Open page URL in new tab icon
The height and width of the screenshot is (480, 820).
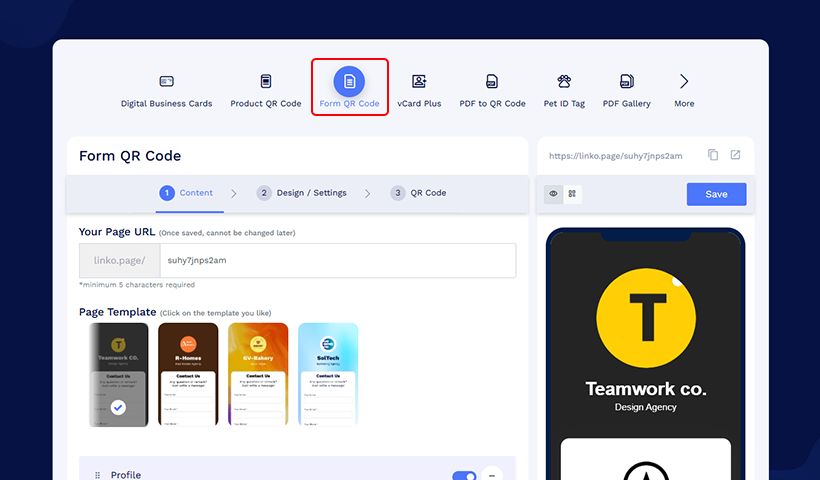coord(735,155)
